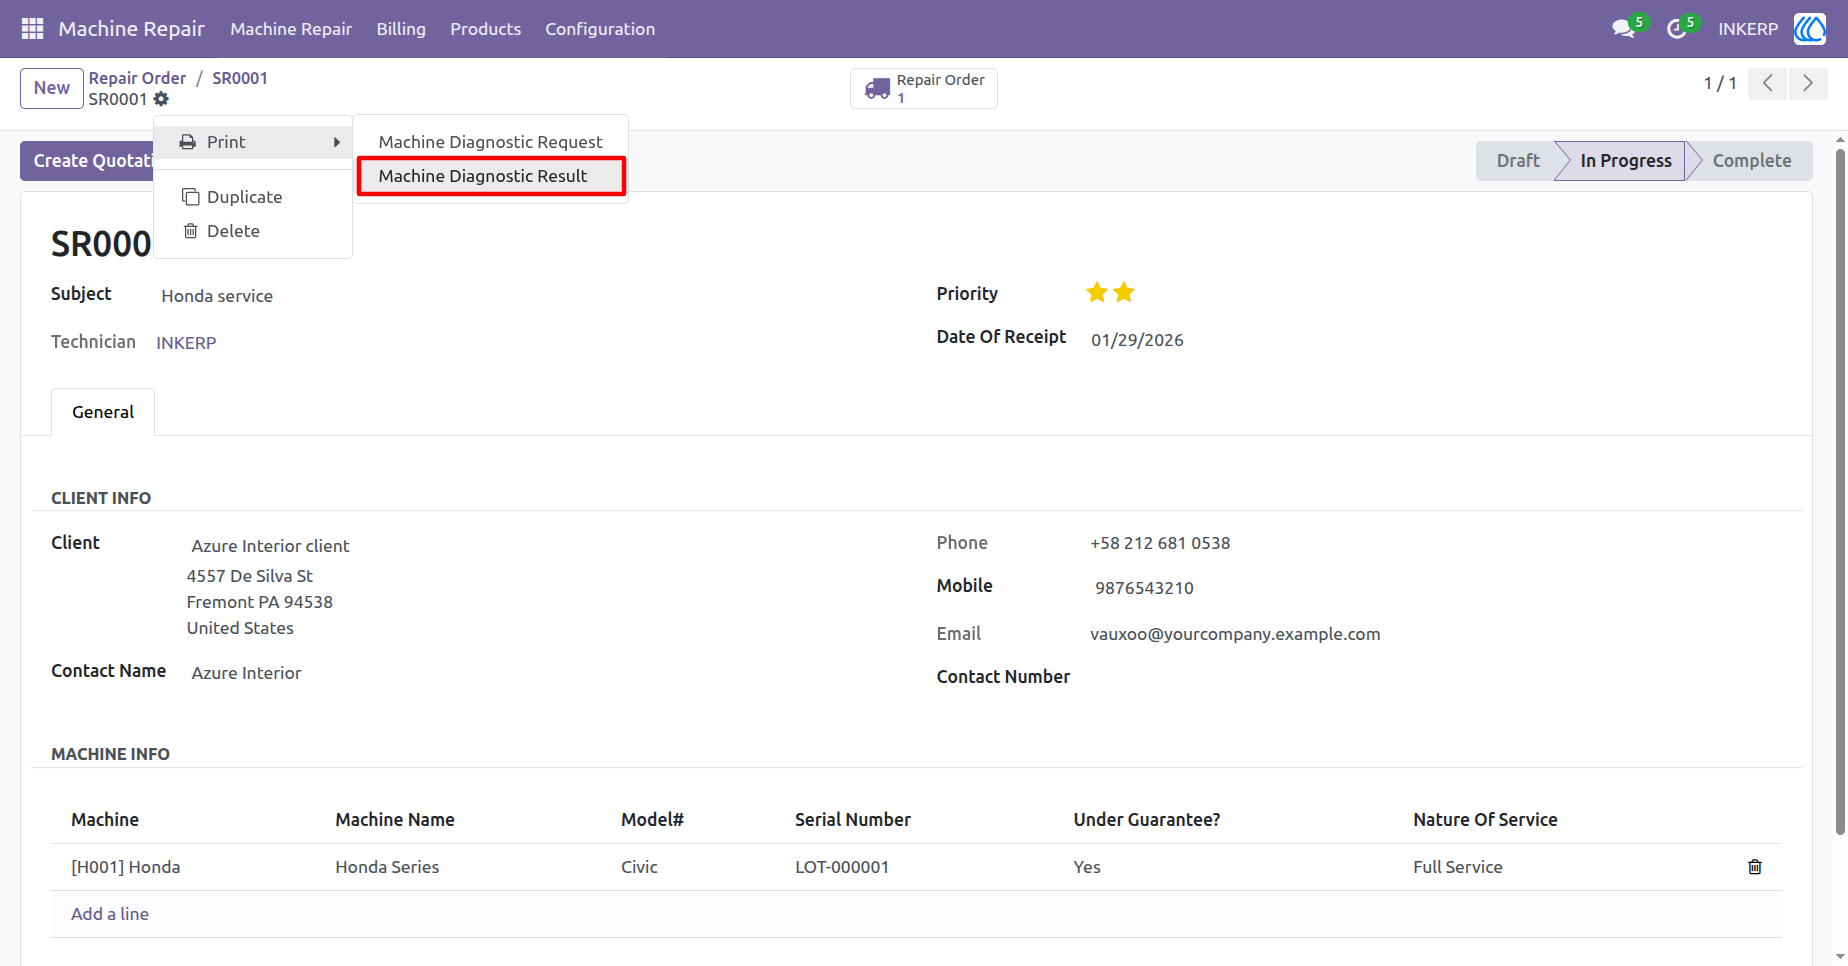The image size is (1848, 966).
Task: Go to the previous record arrow
Action: [1768, 83]
